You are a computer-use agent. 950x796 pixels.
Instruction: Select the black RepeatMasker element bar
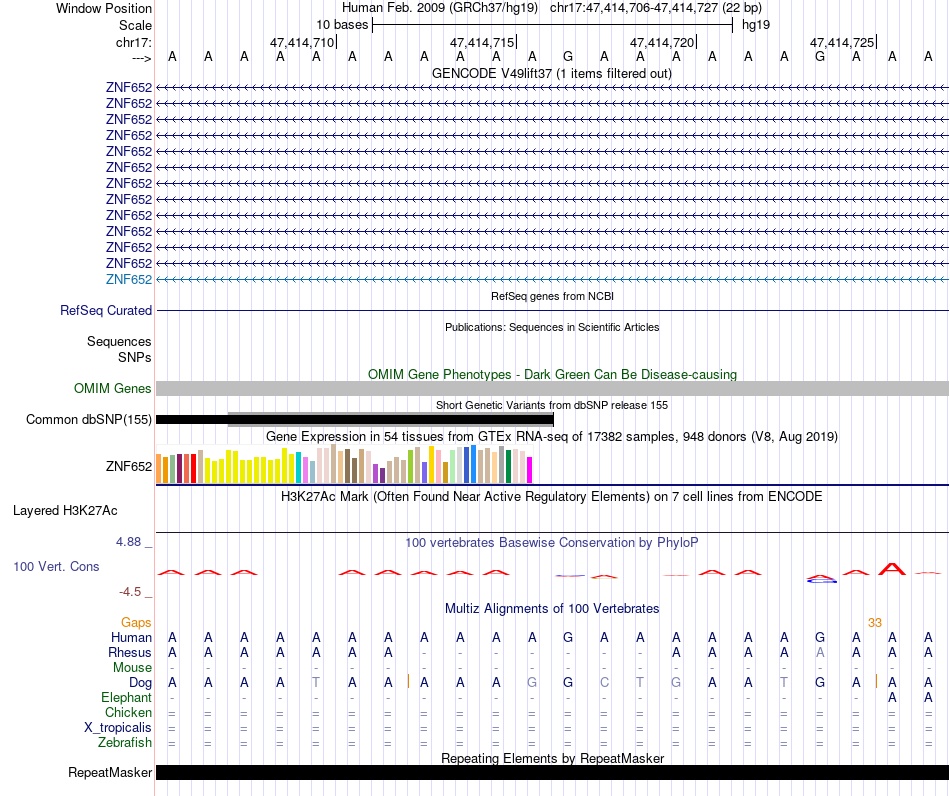click(x=552, y=772)
